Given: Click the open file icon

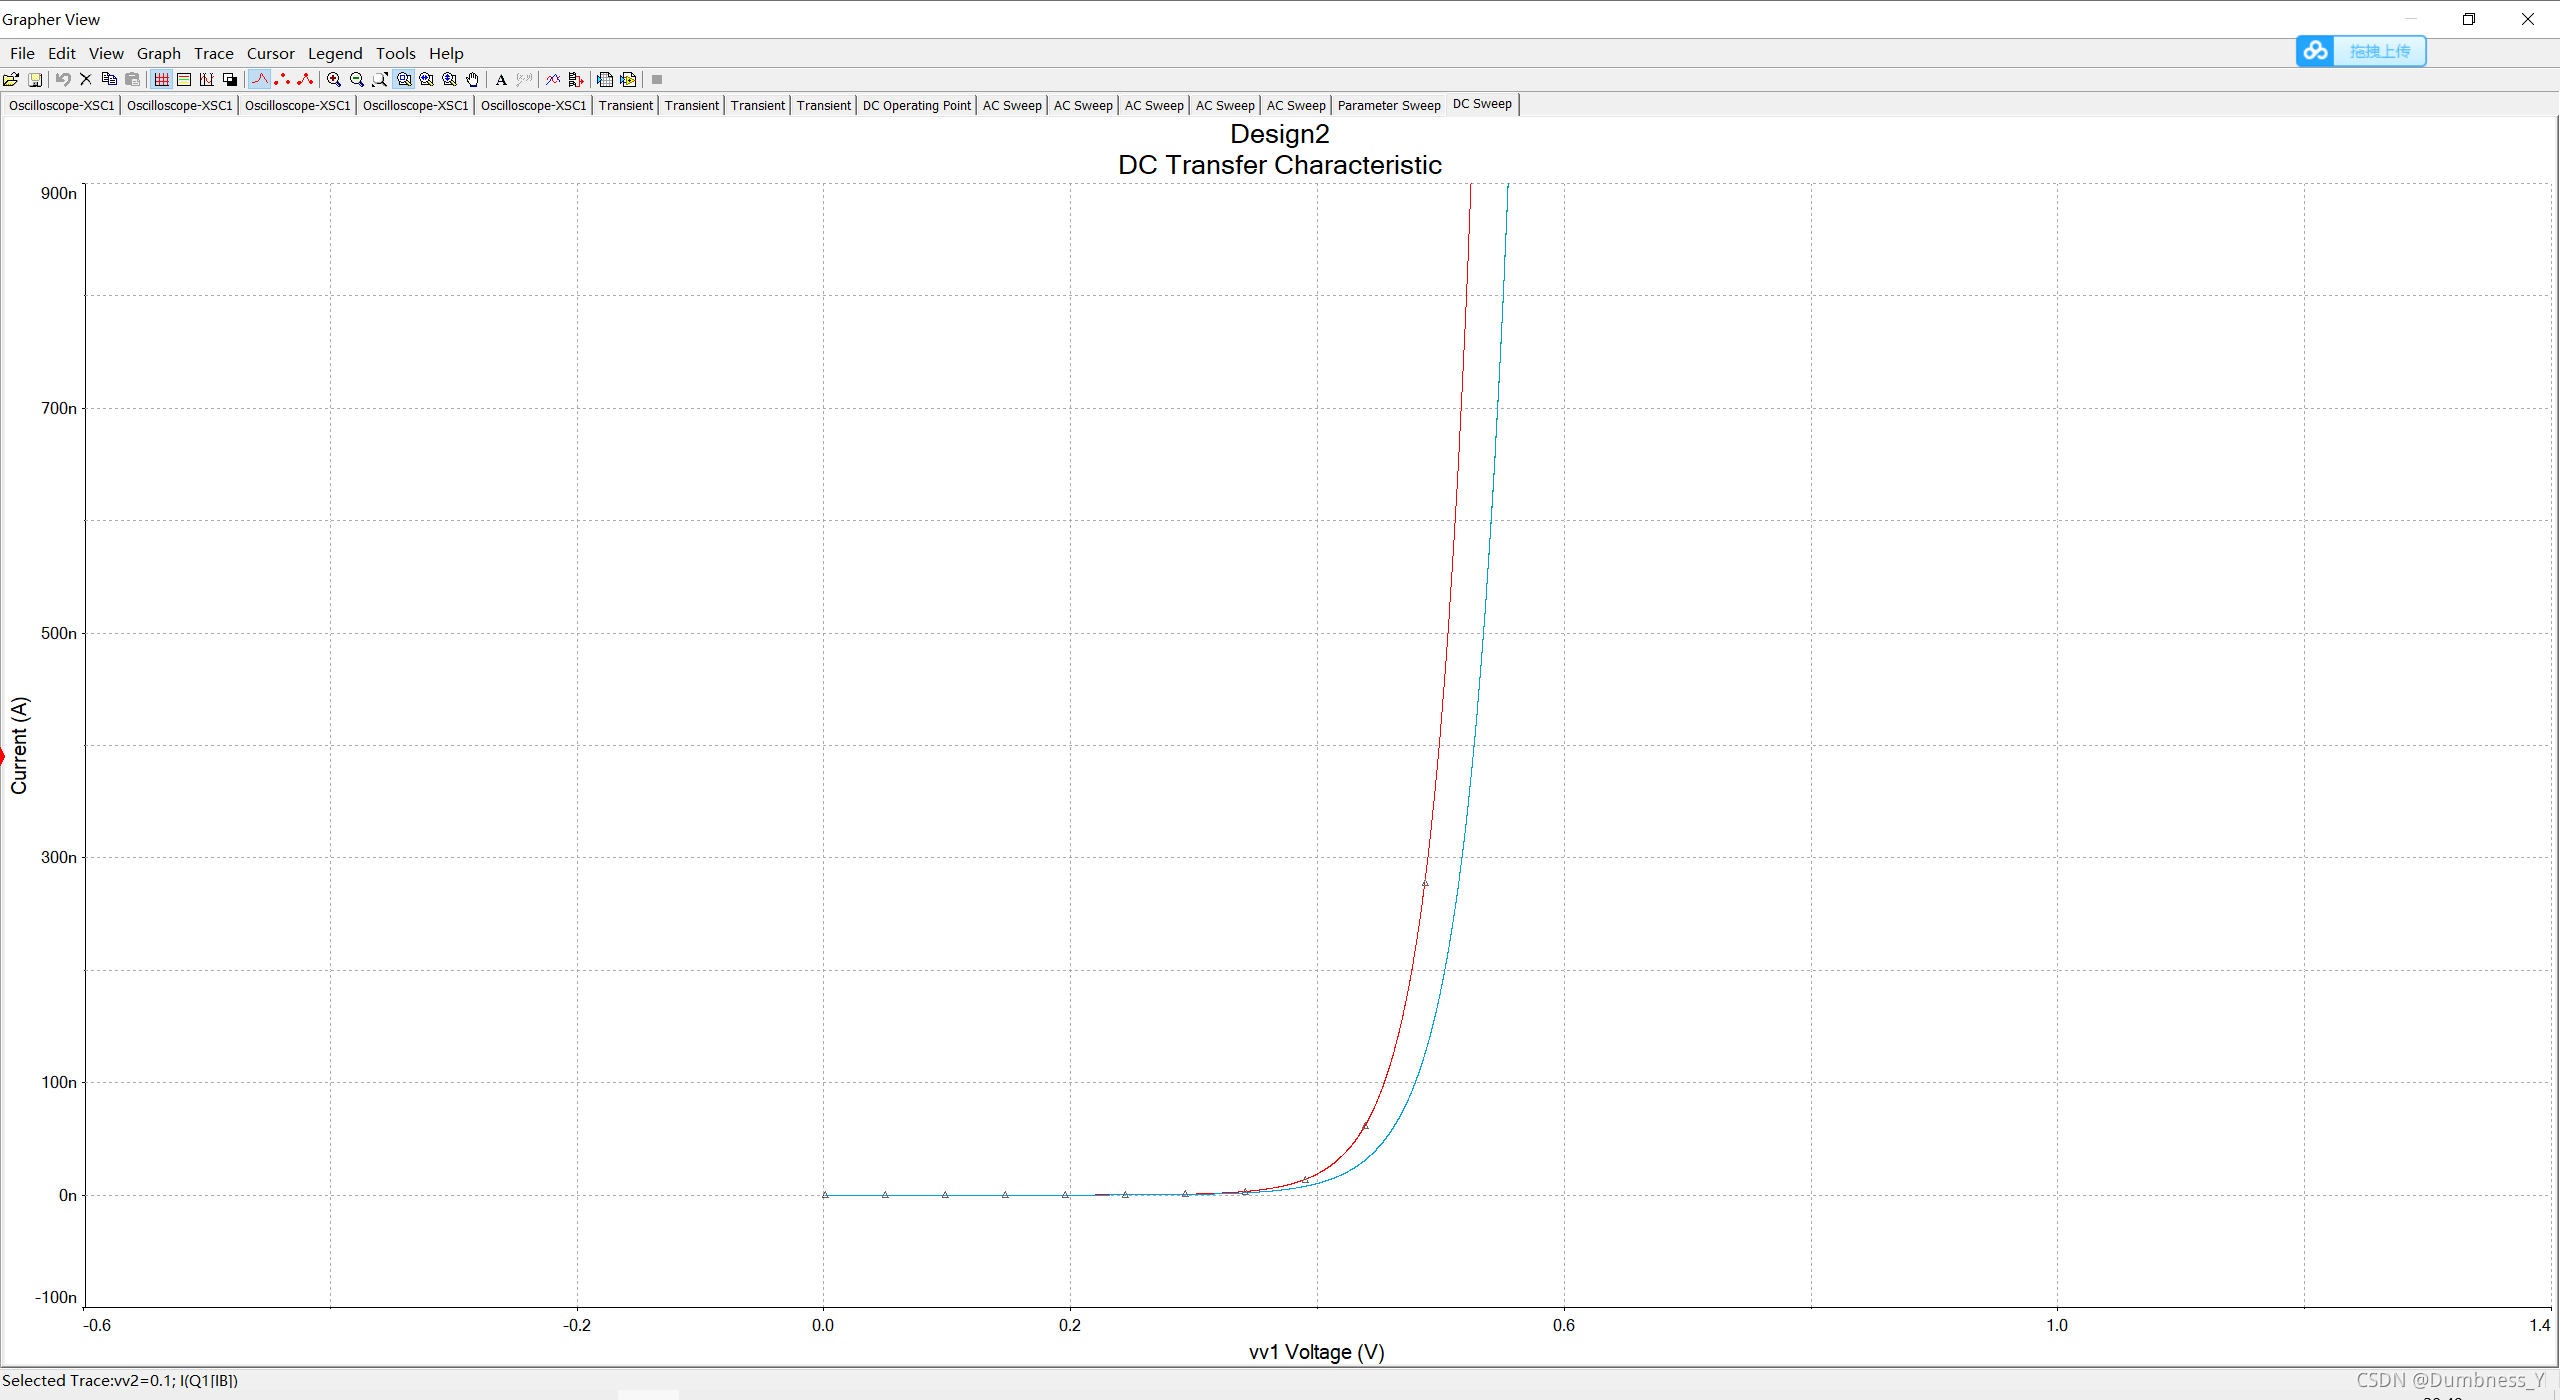Looking at the screenshot, I should click(x=11, y=80).
